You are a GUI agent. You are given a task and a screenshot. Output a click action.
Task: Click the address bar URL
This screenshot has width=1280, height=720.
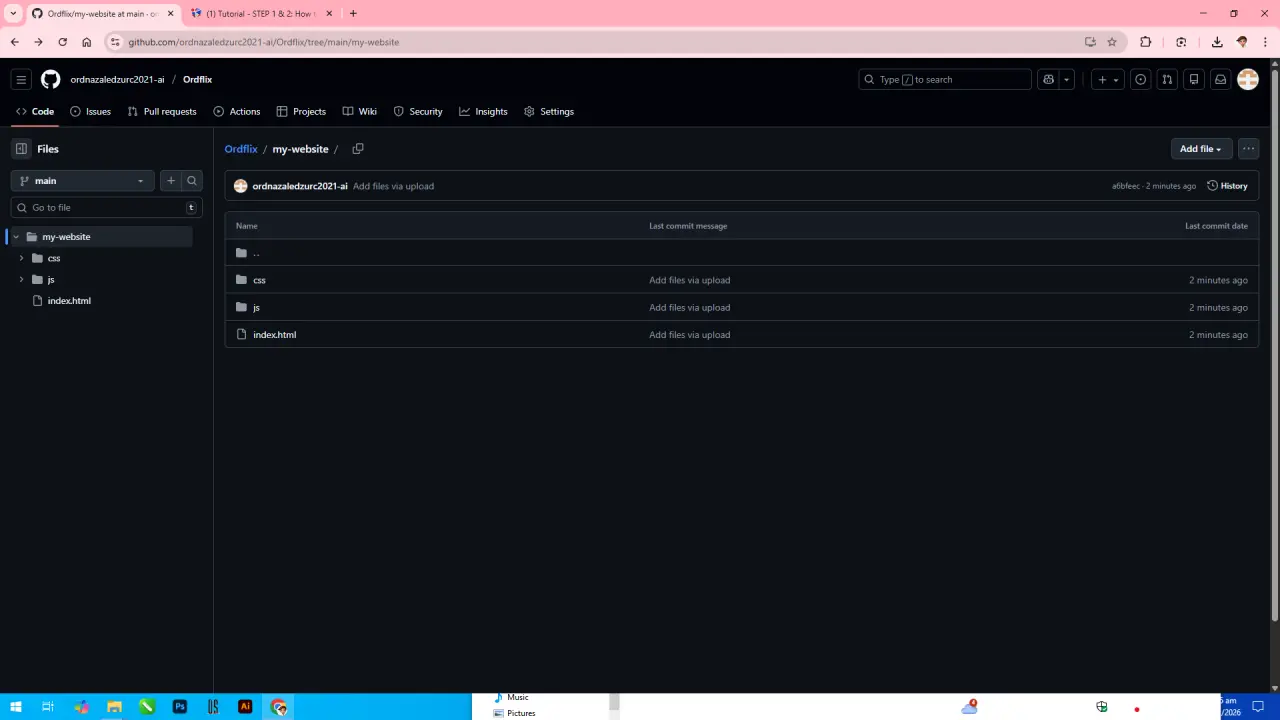263,42
